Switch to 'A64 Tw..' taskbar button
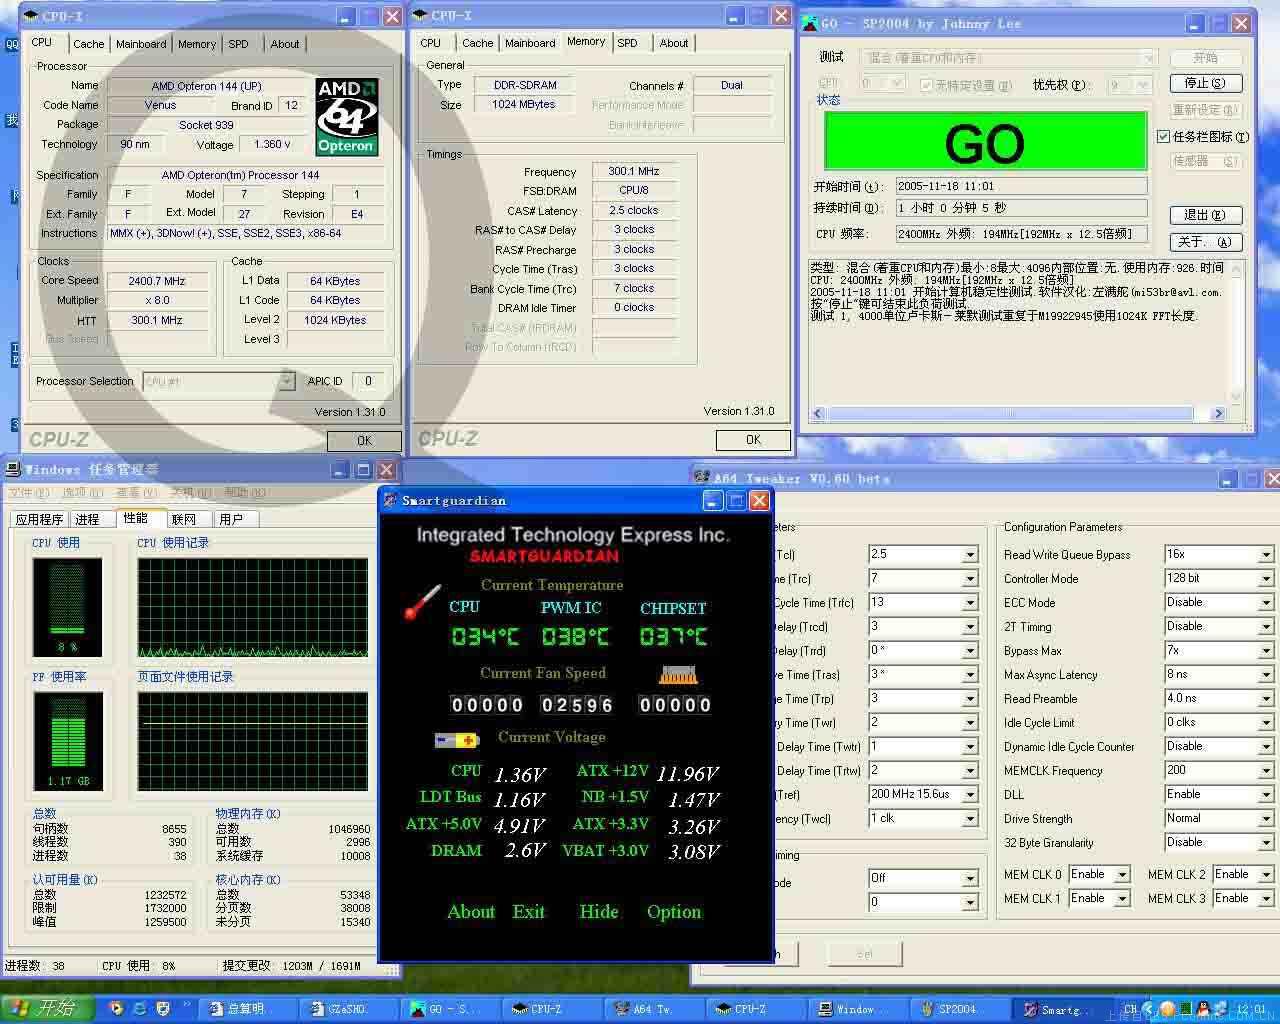This screenshot has width=1280, height=1024. click(x=653, y=1009)
